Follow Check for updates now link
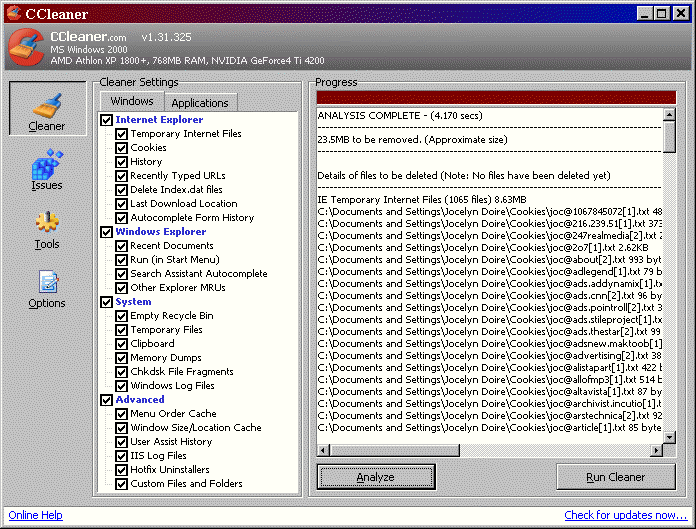The width and height of the screenshot is (696, 529). [x=625, y=515]
